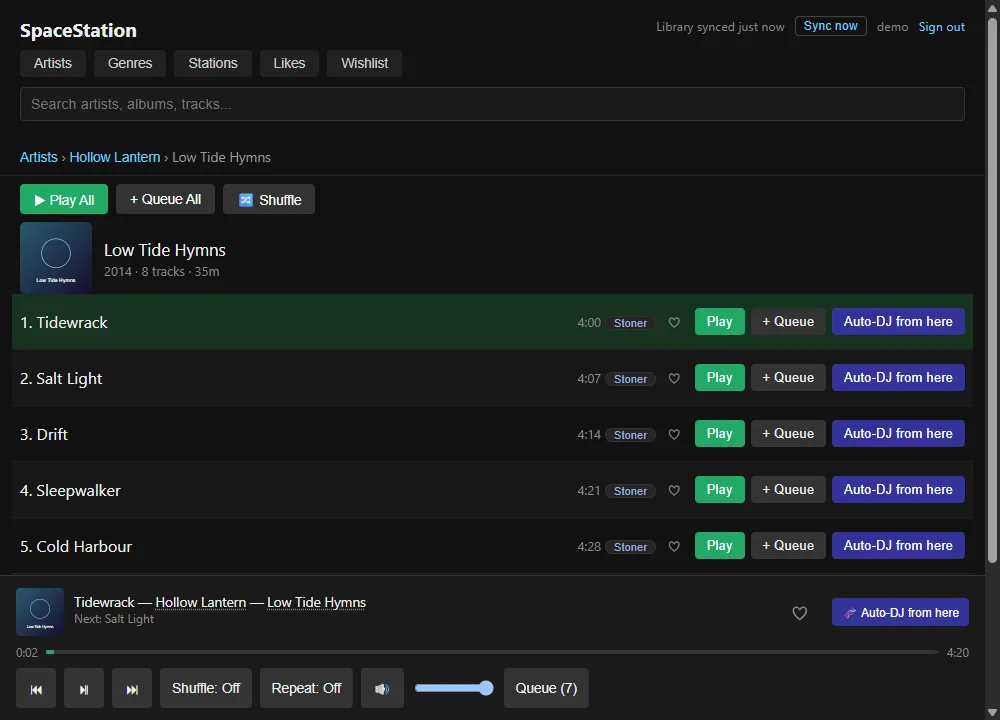Image resolution: width=1000 pixels, height=720 pixels.
Task: Click the Stoner tag on Salt Light
Action: point(630,379)
